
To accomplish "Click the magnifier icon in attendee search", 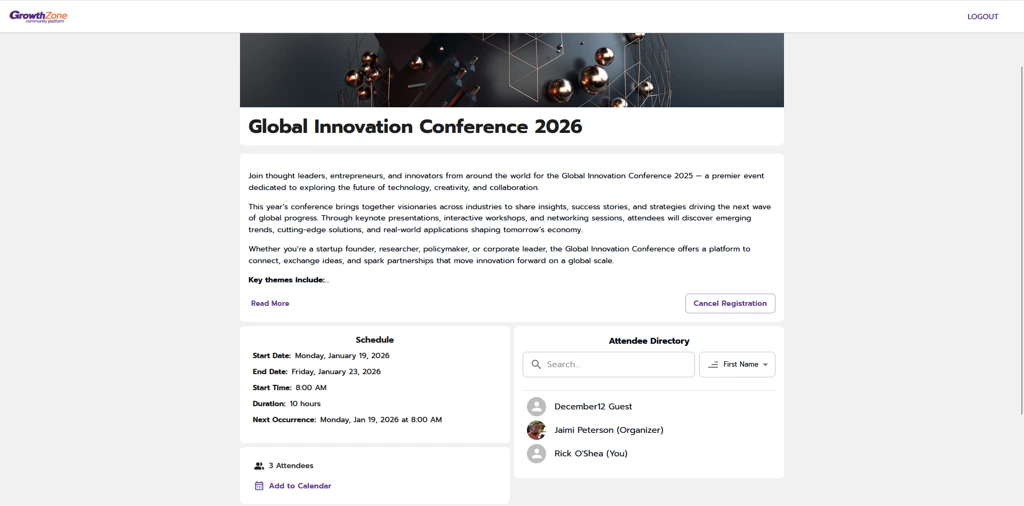I will pyautogui.click(x=536, y=365).
